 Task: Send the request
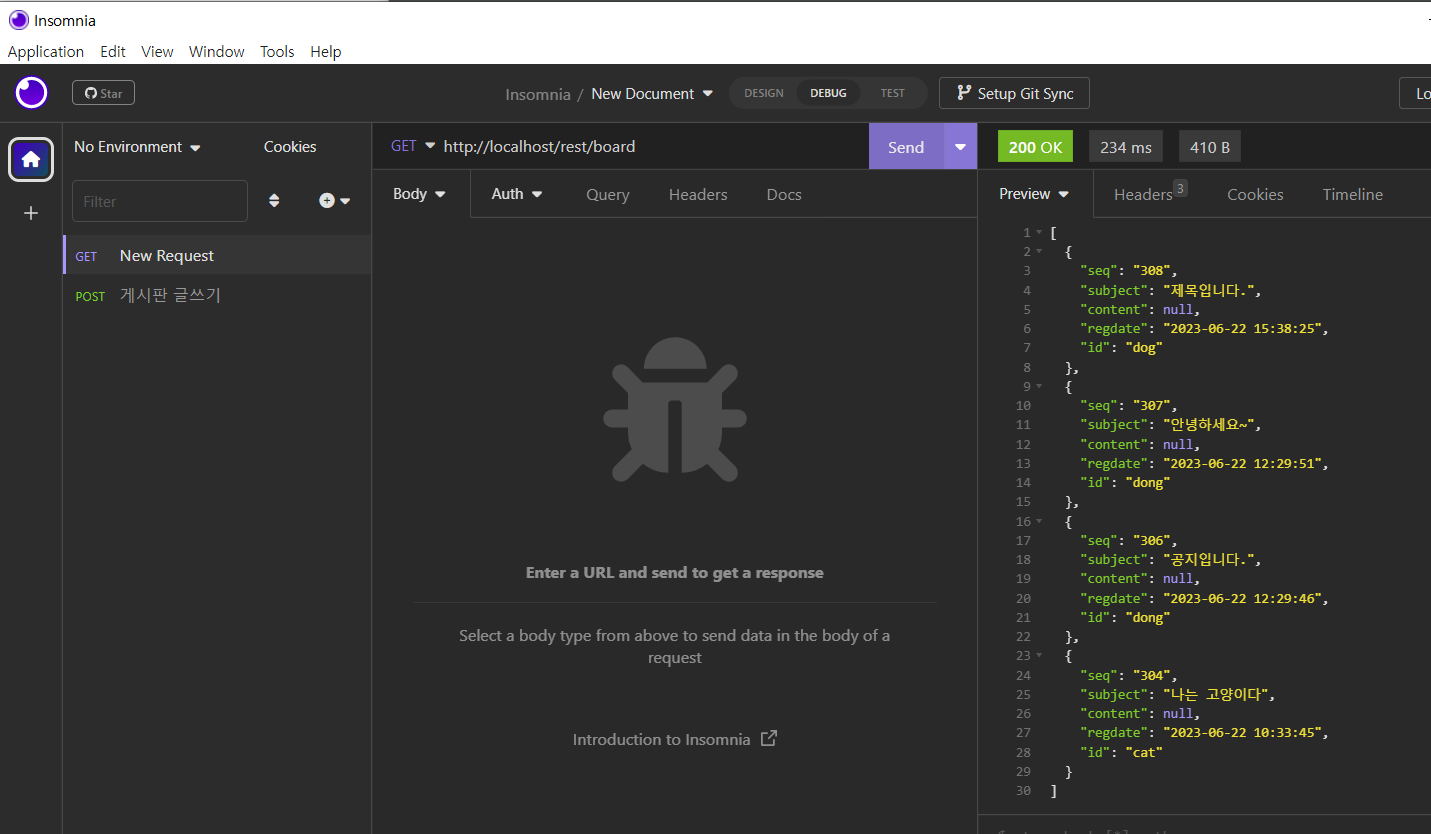pos(906,147)
